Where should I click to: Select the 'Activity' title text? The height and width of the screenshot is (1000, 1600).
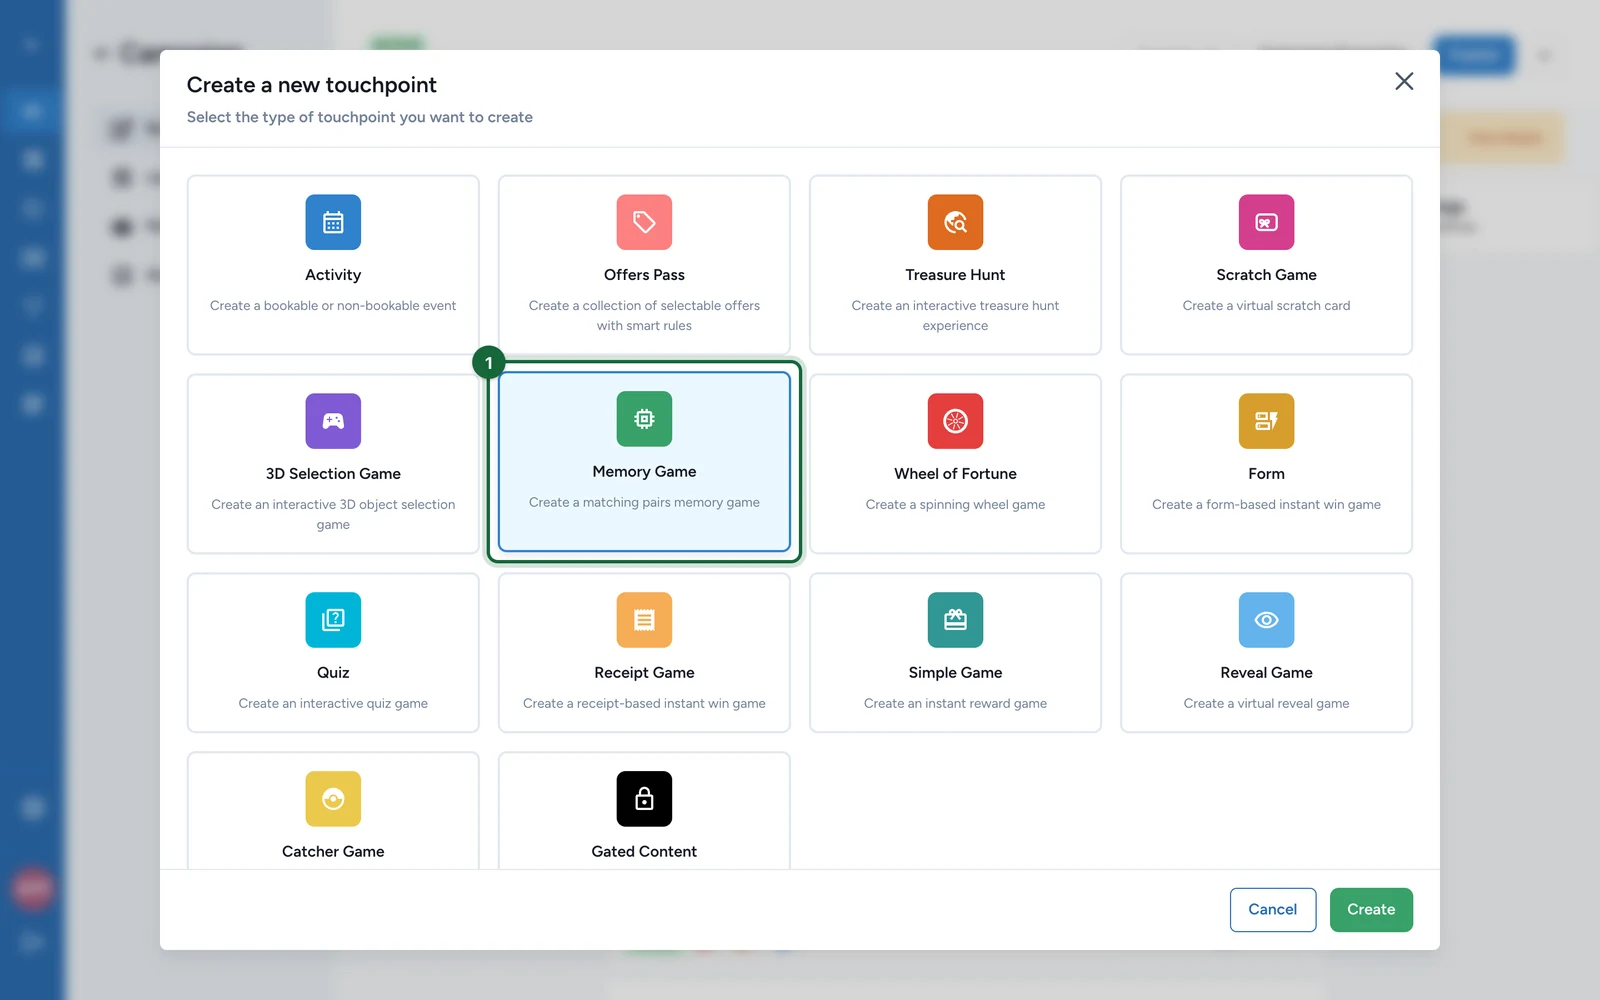click(x=333, y=275)
